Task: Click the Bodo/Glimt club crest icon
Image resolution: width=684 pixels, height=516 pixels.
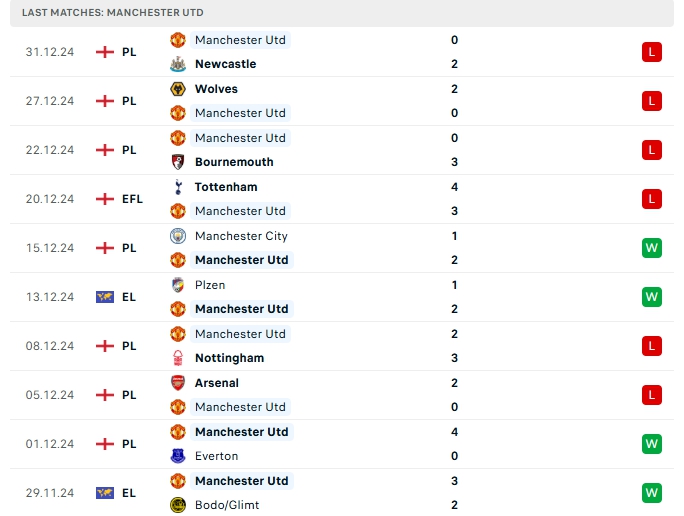Action: click(x=178, y=505)
